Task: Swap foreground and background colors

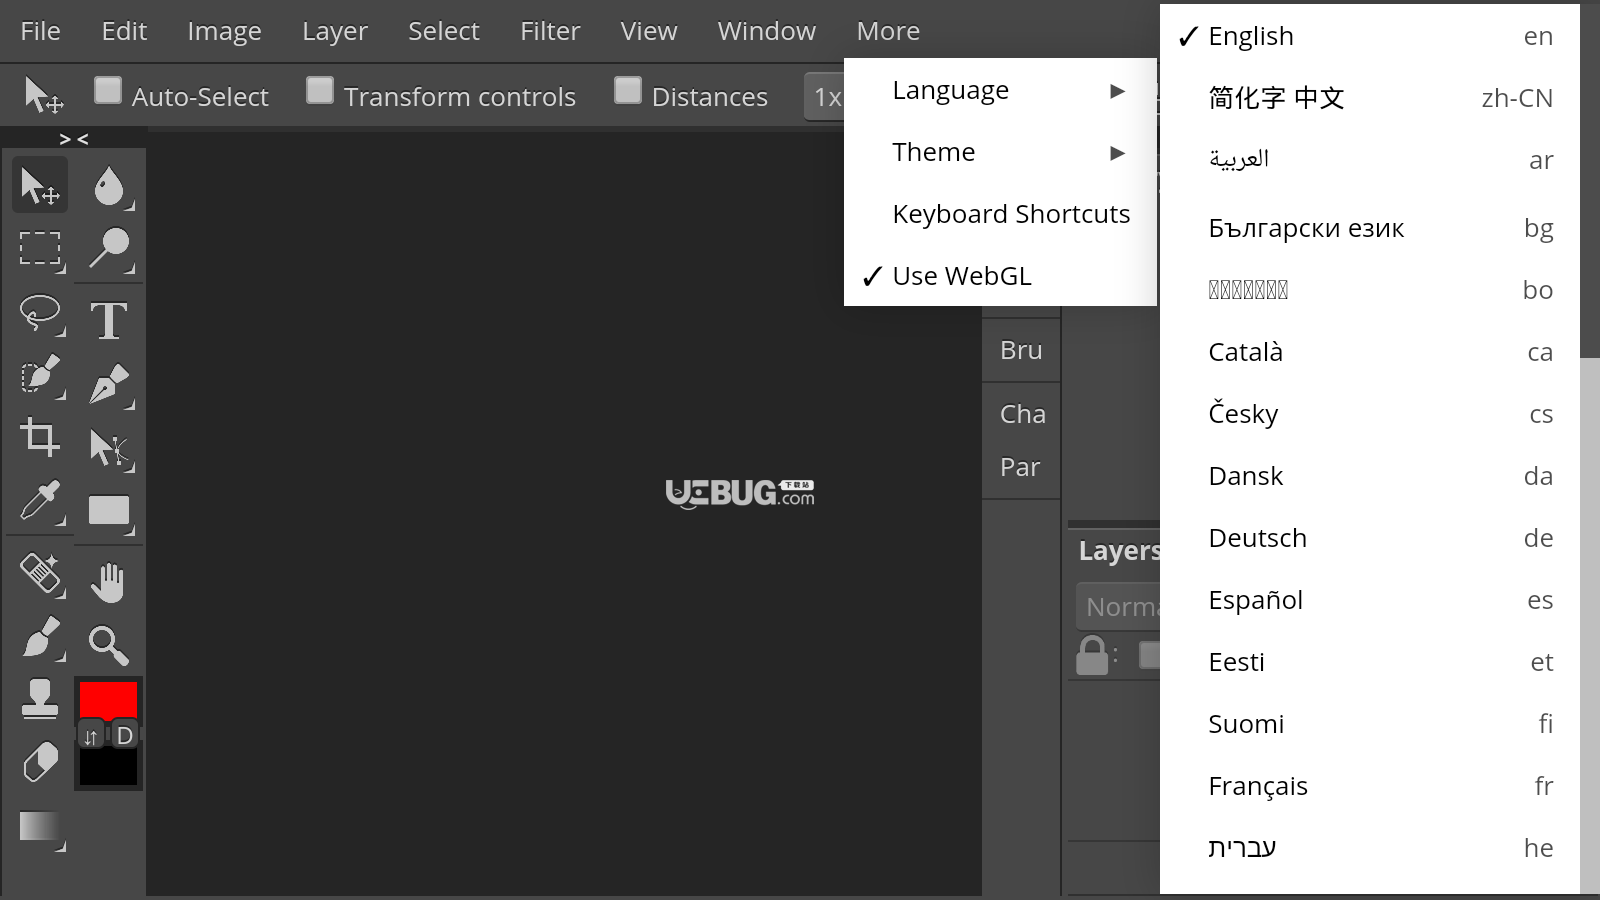Action: 91,736
